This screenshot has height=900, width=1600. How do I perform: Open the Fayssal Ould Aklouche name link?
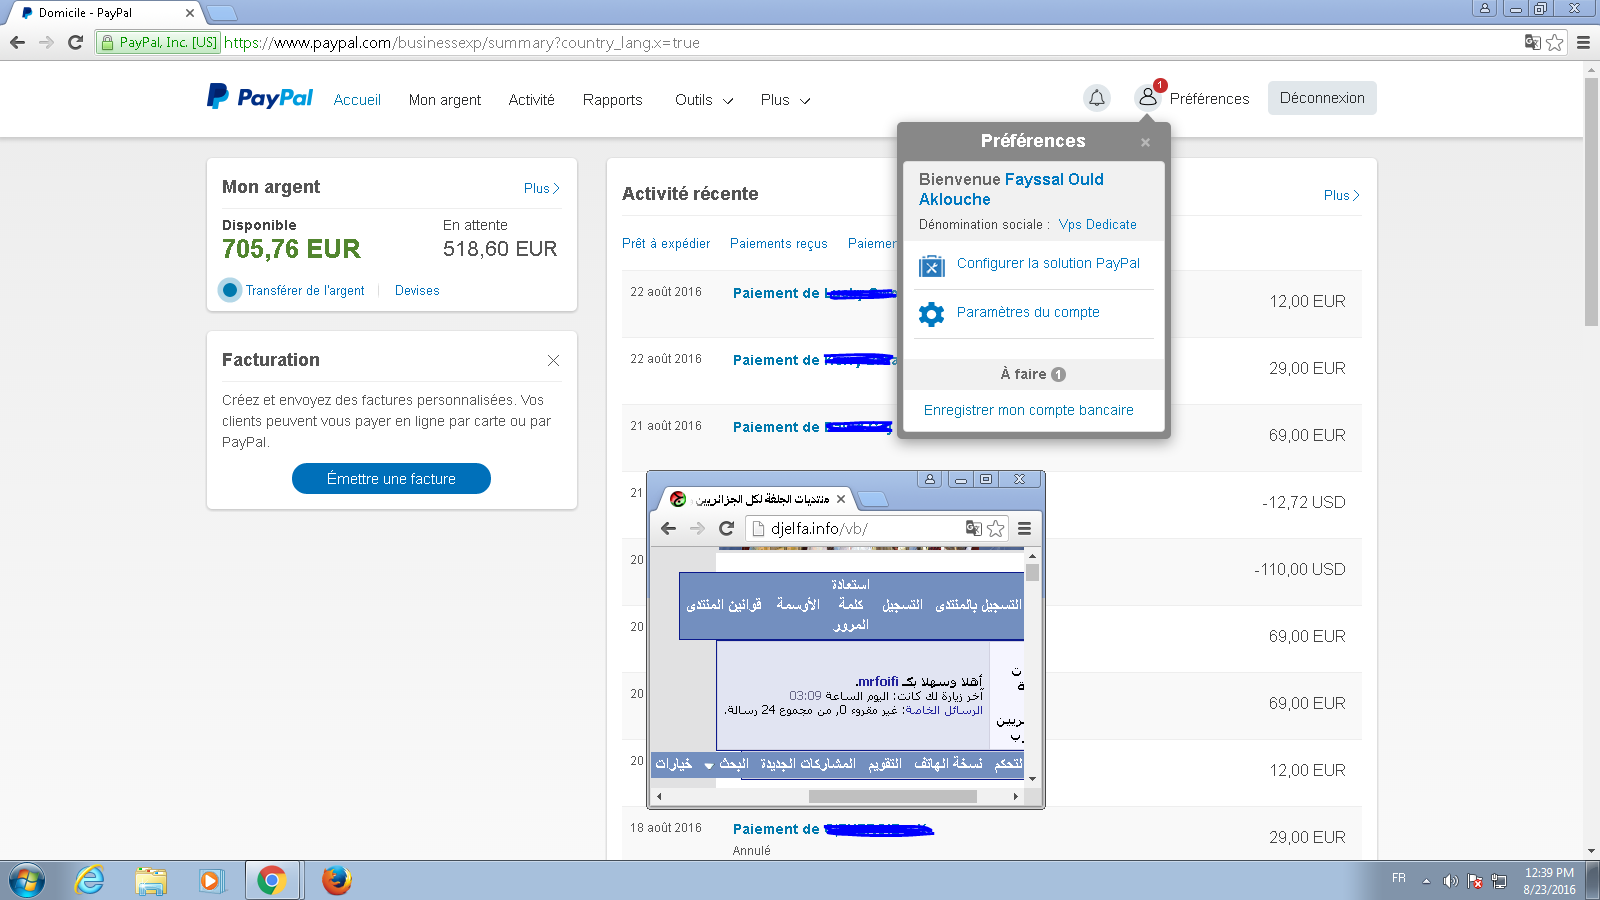click(x=1012, y=189)
